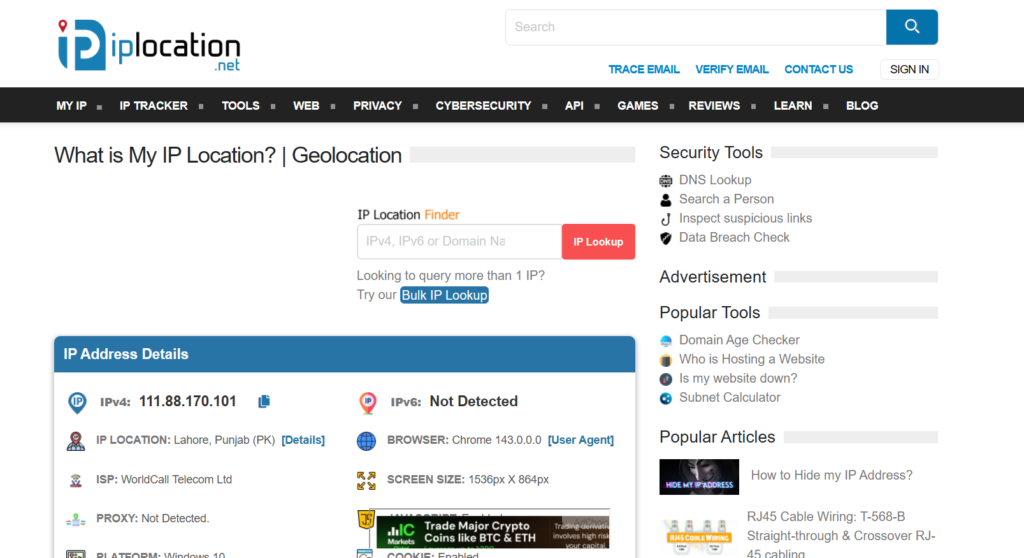
Task: Click the Proxy icon
Action: (76, 519)
